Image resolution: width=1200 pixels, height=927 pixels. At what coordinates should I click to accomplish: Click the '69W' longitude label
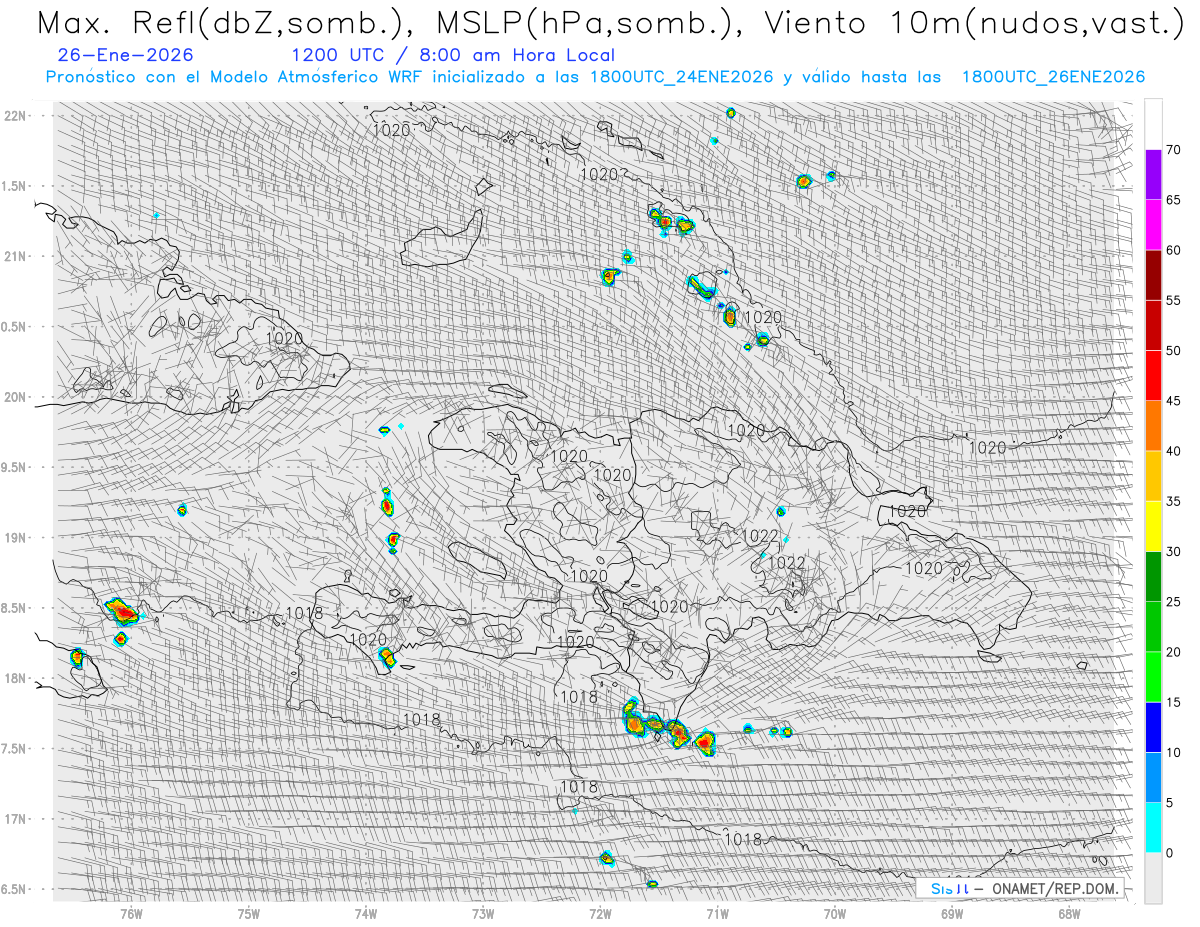[953, 913]
